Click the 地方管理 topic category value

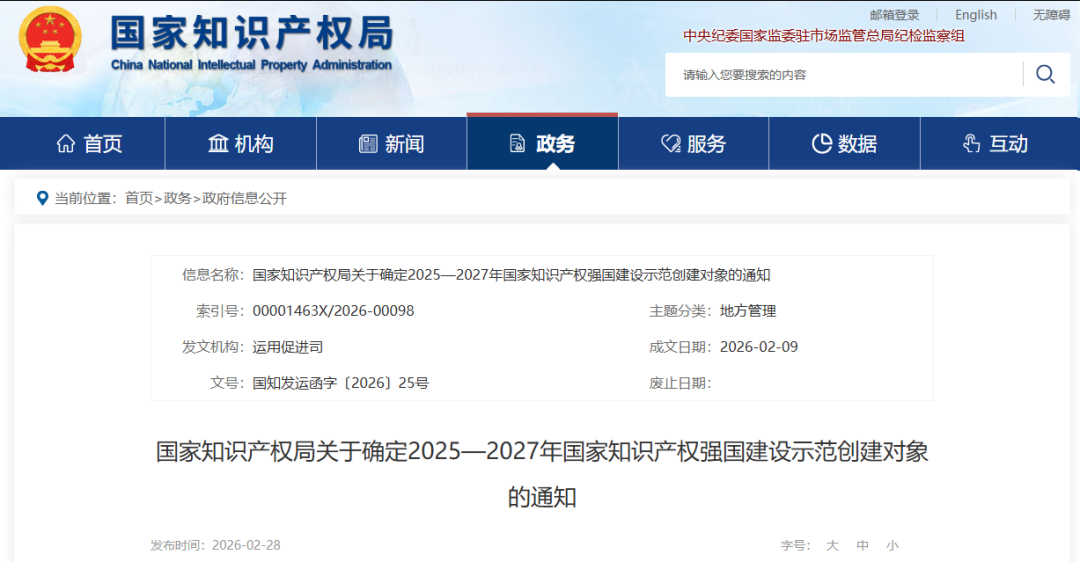pyautogui.click(x=748, y=311)
